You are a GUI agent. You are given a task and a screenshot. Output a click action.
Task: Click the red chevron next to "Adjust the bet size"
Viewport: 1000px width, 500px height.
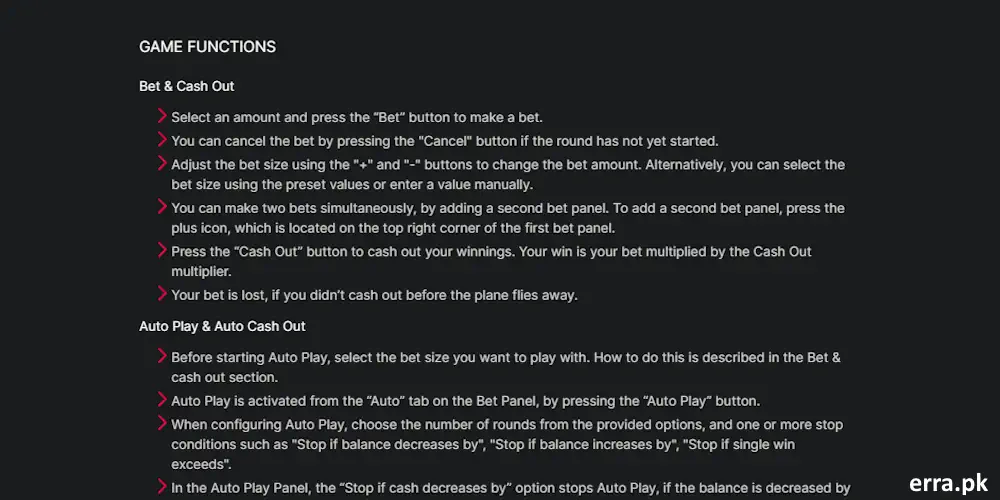click(x=162, y=163)
